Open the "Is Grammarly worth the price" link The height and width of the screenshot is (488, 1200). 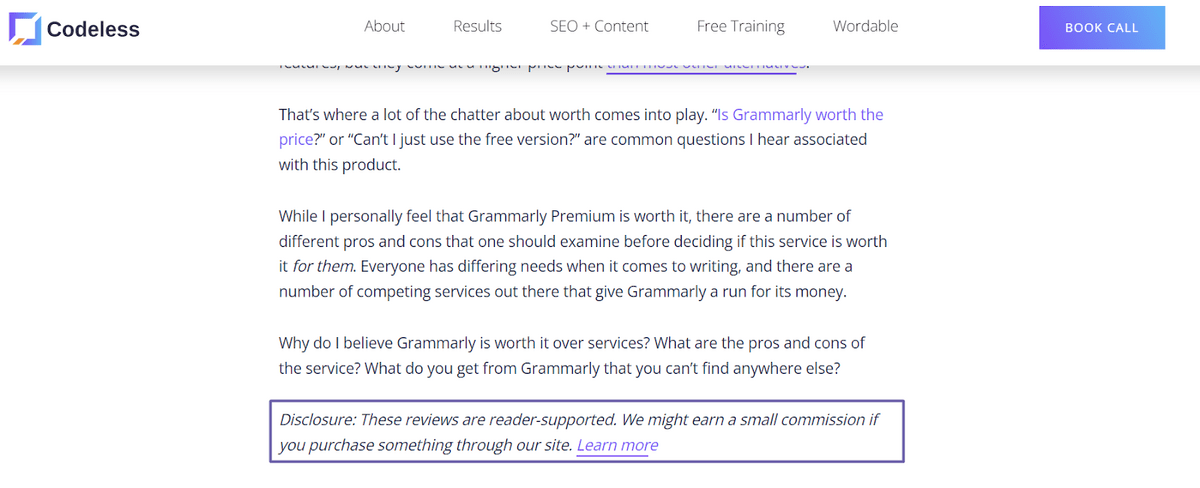pos(800,115)
